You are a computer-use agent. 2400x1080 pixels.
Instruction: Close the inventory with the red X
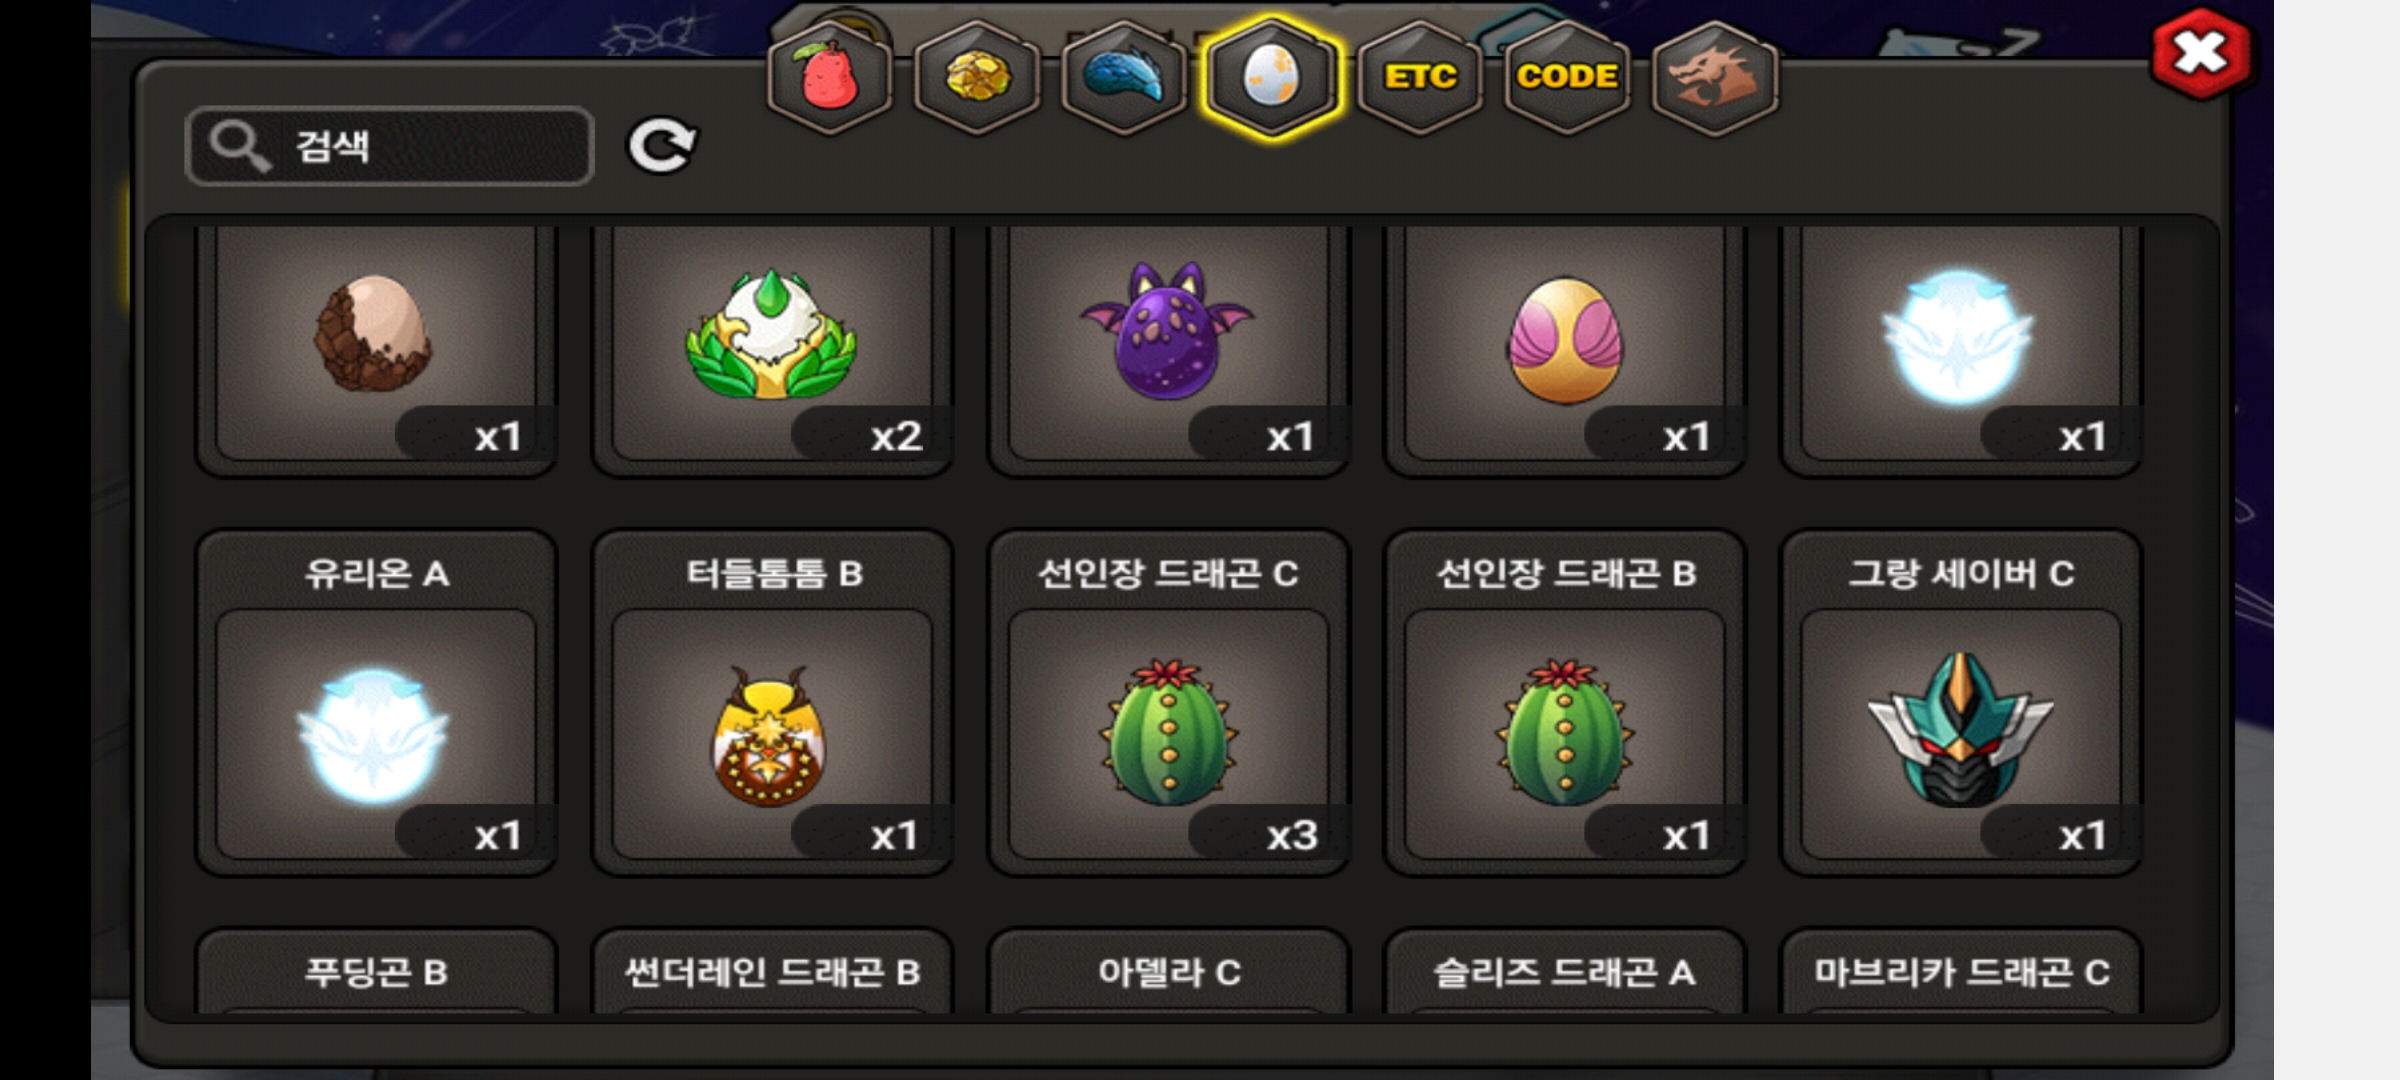[2201, 53]
